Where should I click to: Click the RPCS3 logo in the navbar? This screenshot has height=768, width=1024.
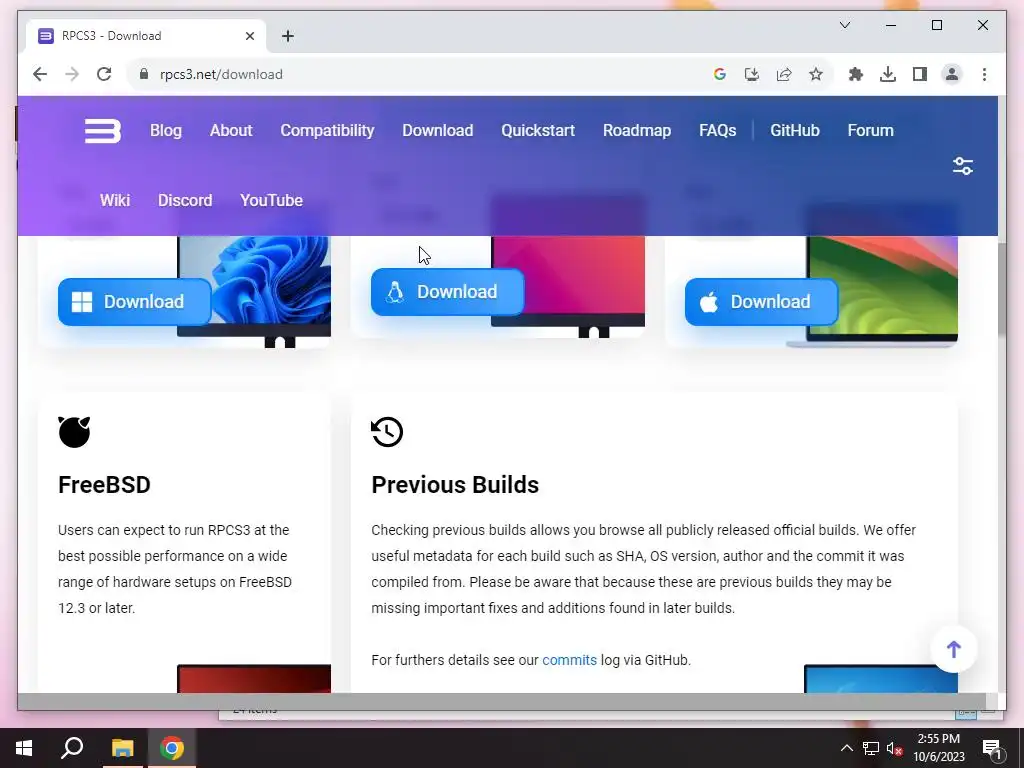pos(103,131)
